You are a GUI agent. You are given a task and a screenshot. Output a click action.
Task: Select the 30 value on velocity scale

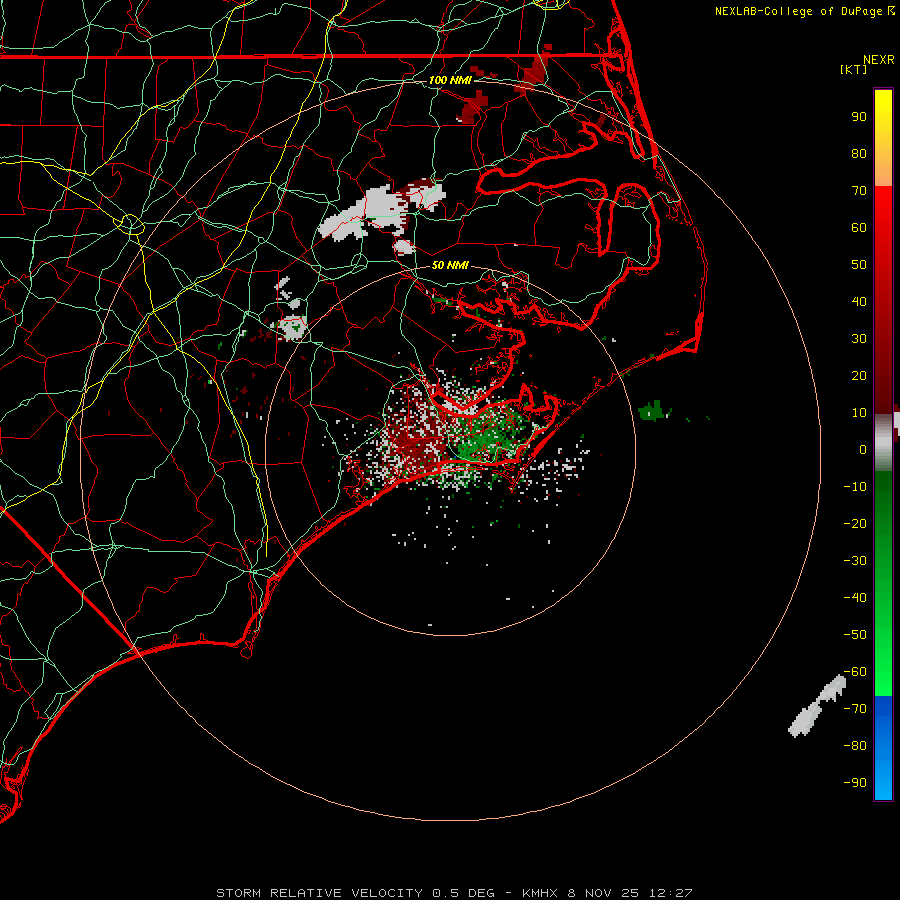tap(859, 339)
